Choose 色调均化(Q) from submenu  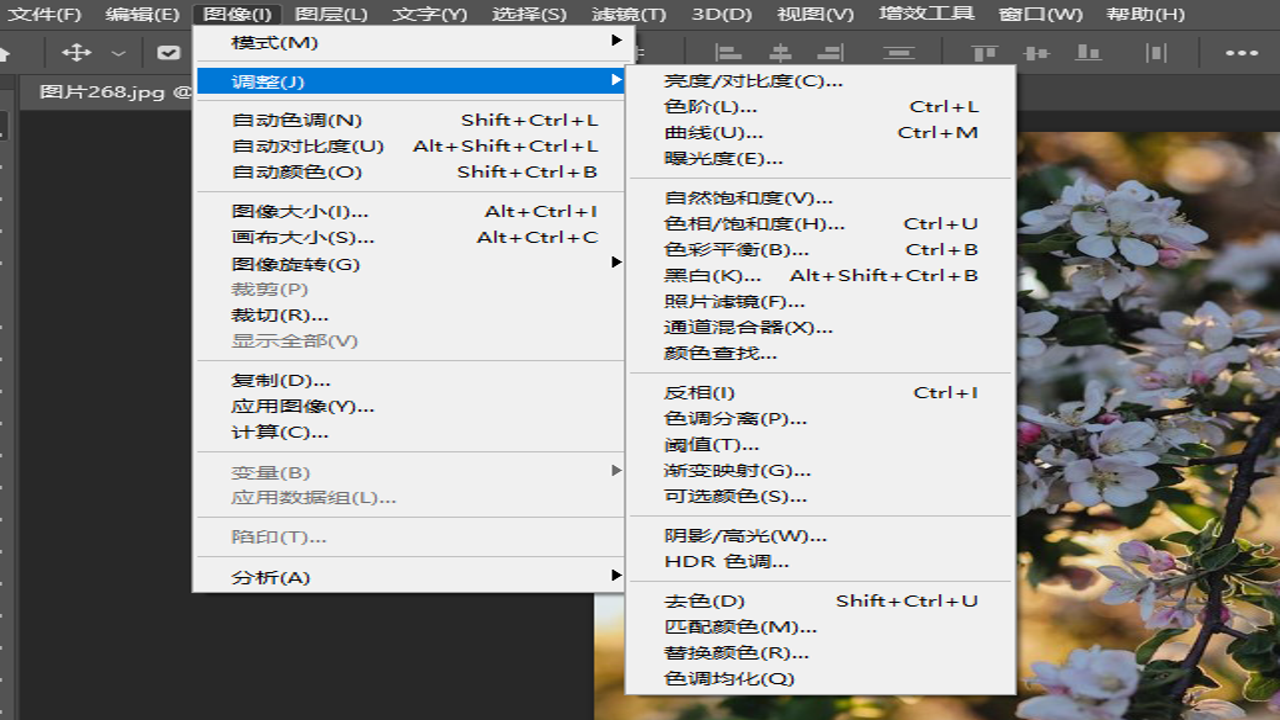(x=821, y=679)
